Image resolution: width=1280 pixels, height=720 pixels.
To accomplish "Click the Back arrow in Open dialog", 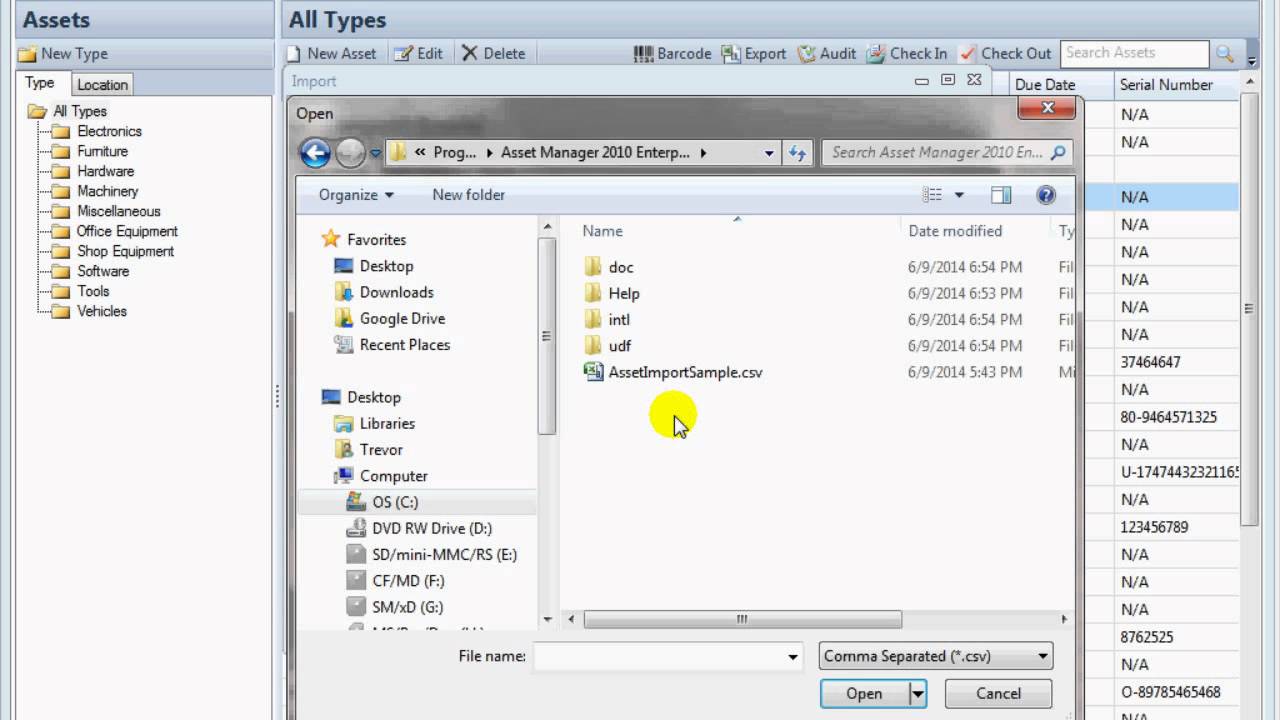I will coord(315,153).
